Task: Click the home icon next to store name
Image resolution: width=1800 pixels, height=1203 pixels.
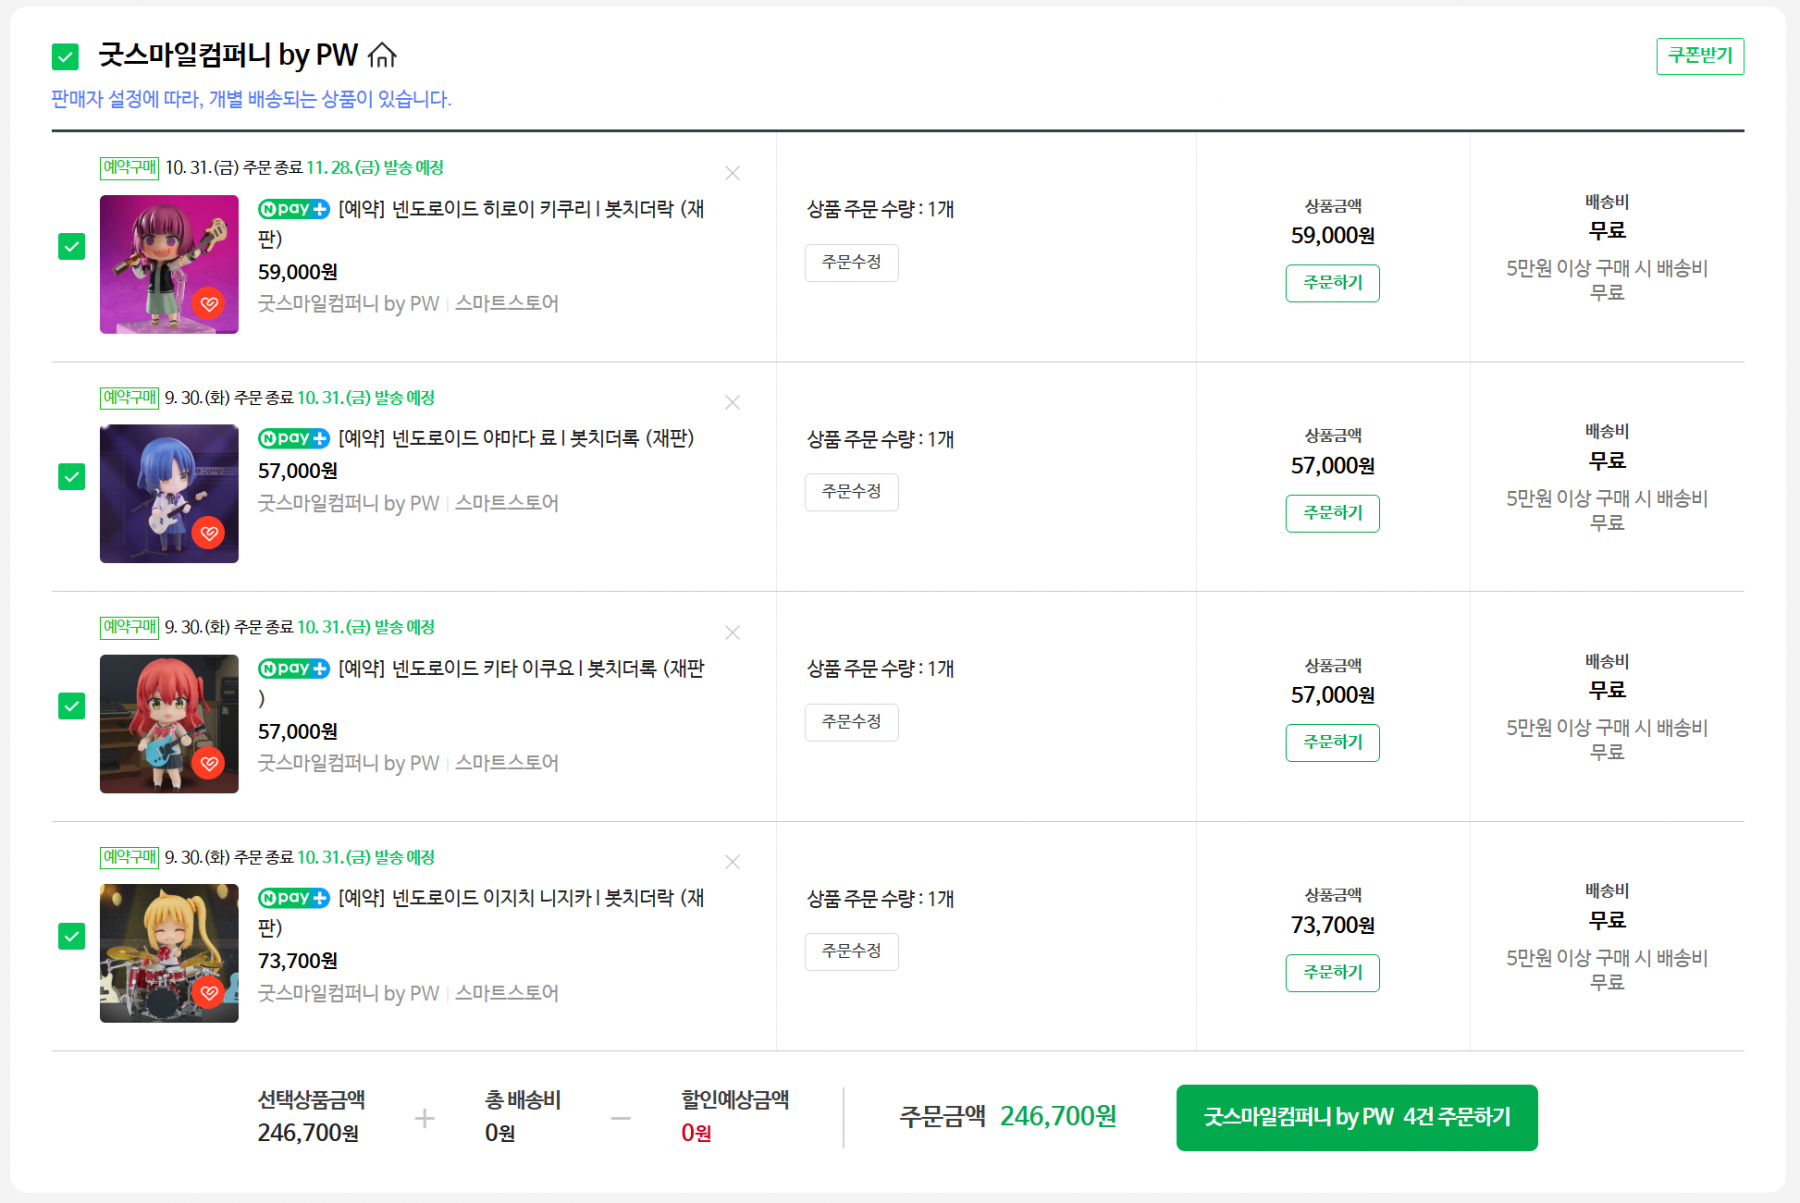Action: 382,55
